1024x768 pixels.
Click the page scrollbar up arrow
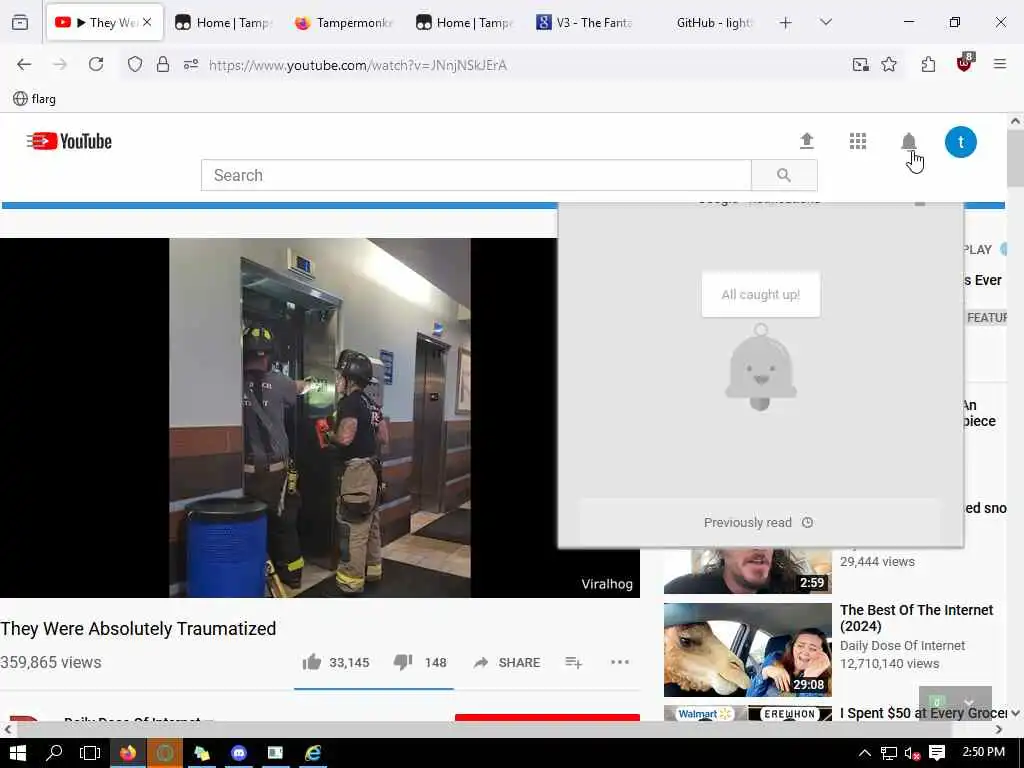1015,121
